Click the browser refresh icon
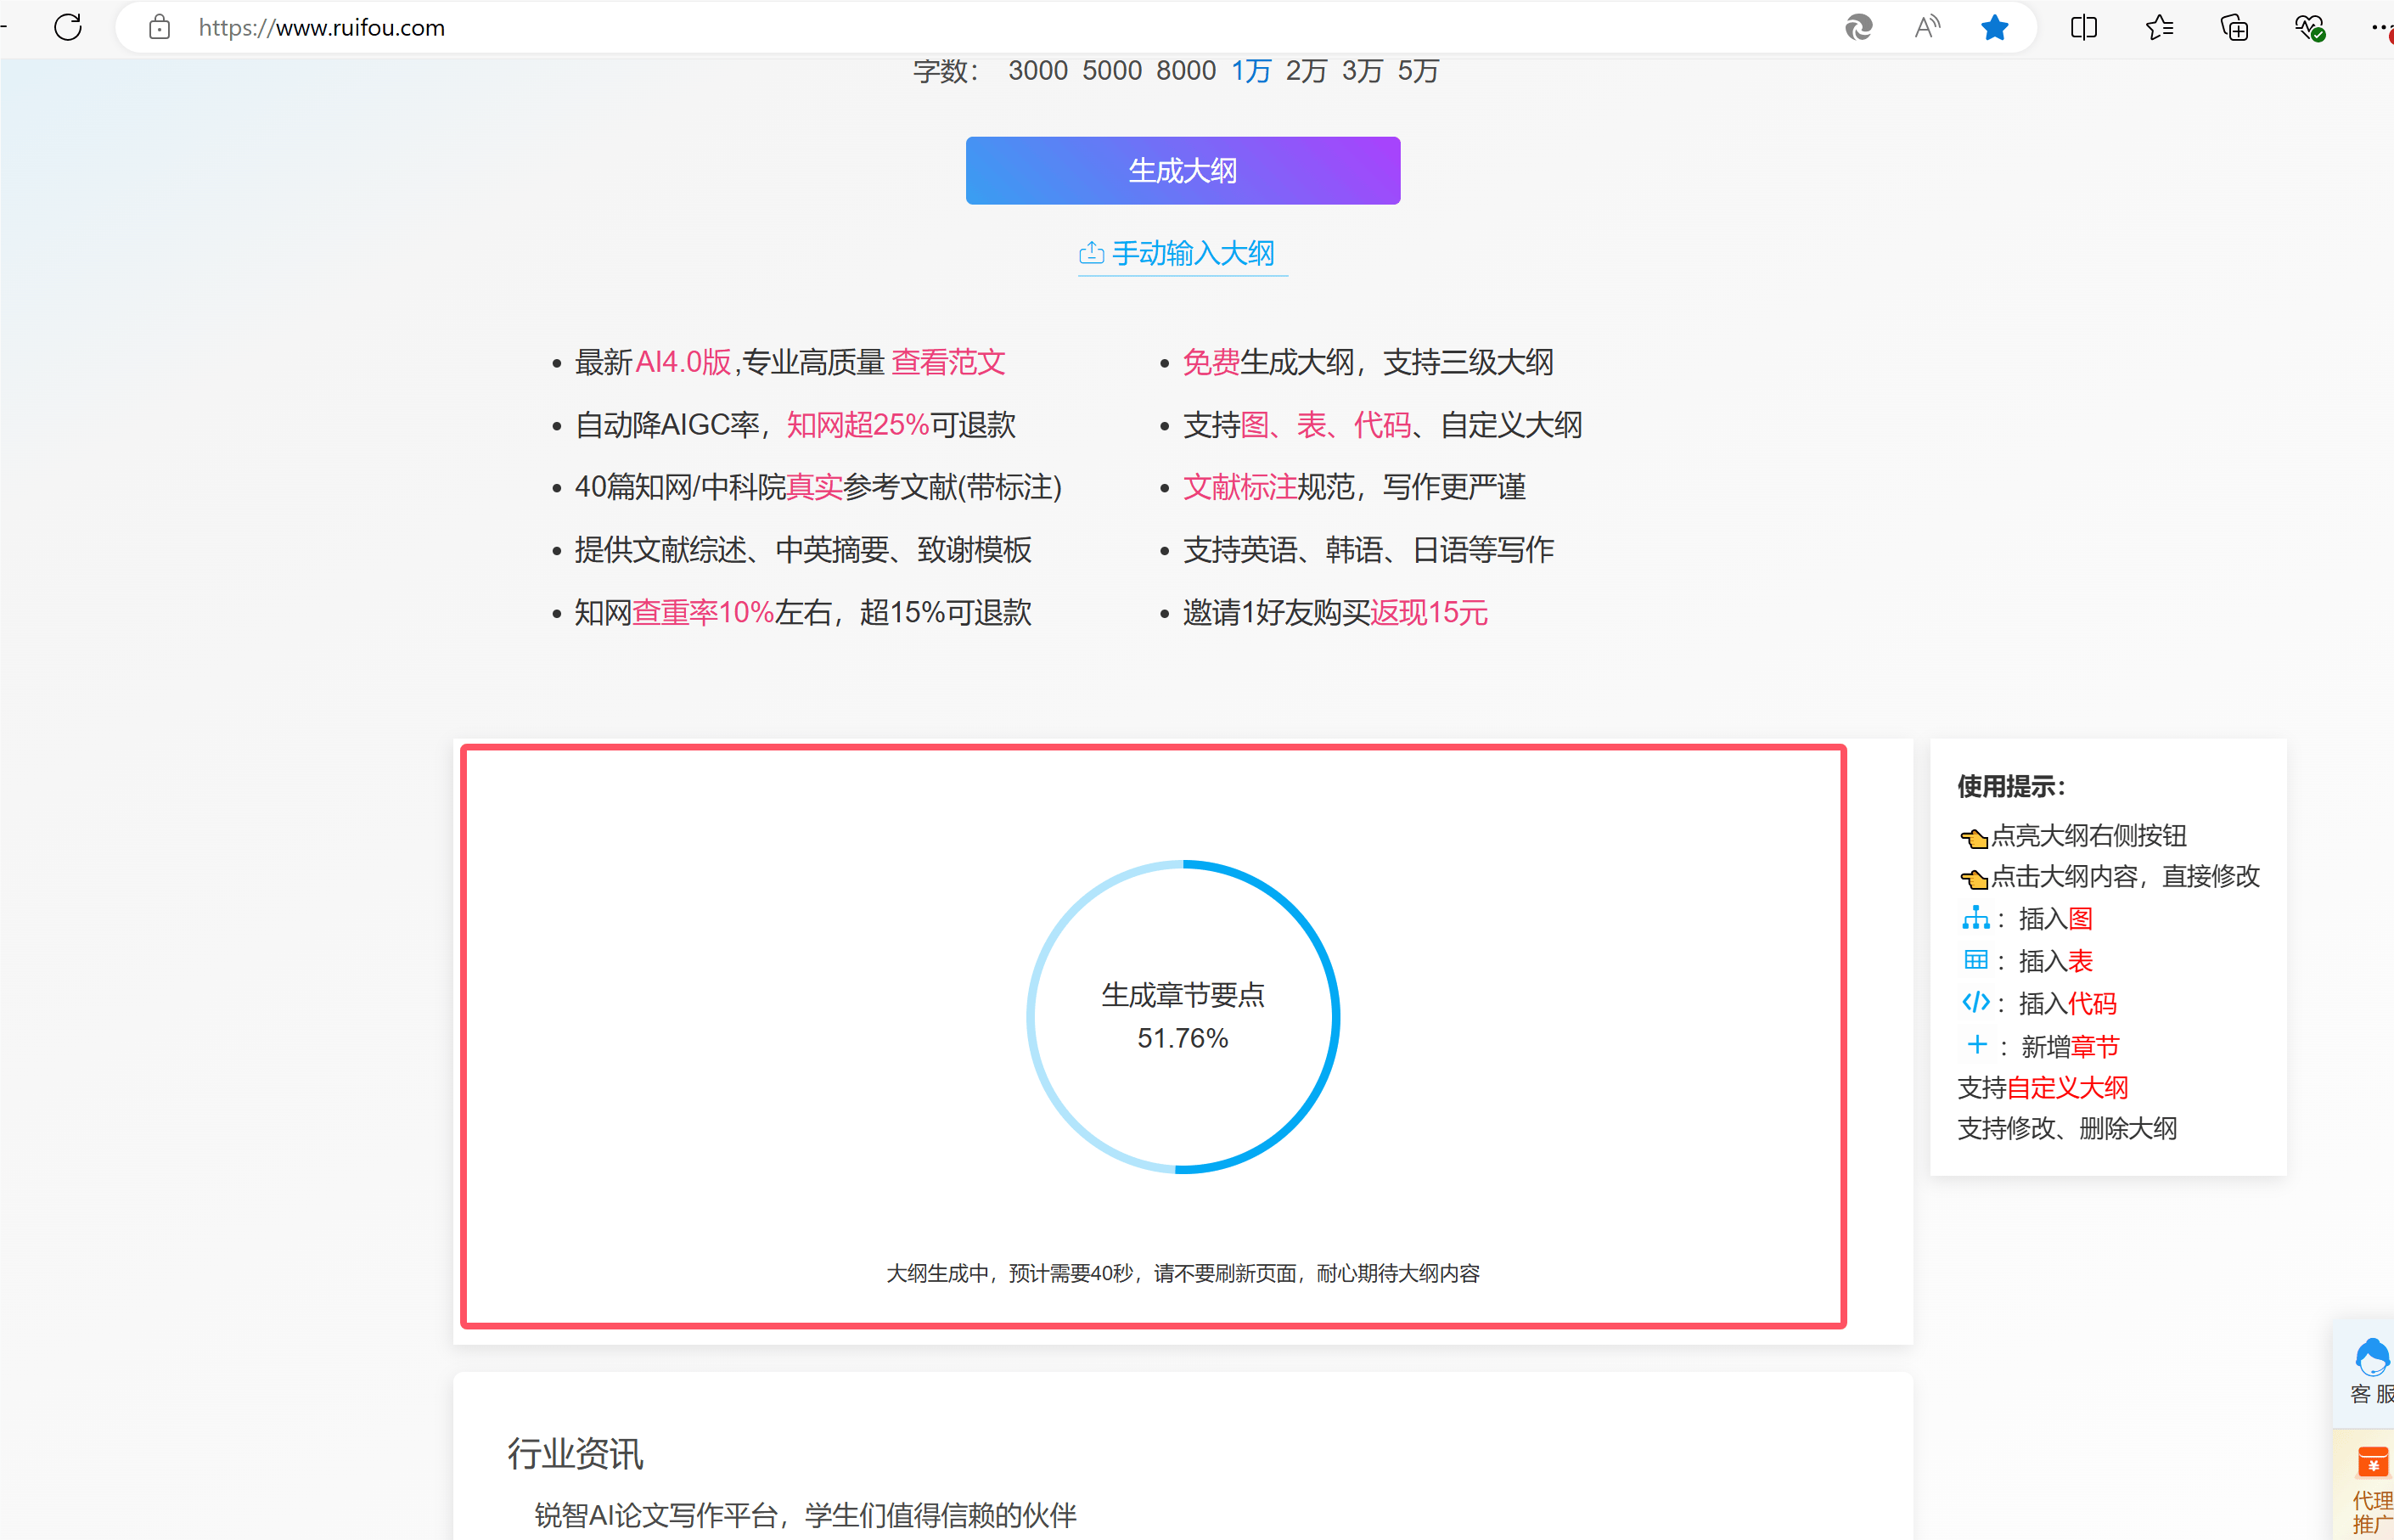2394x1540 pixels. point(68,27)
